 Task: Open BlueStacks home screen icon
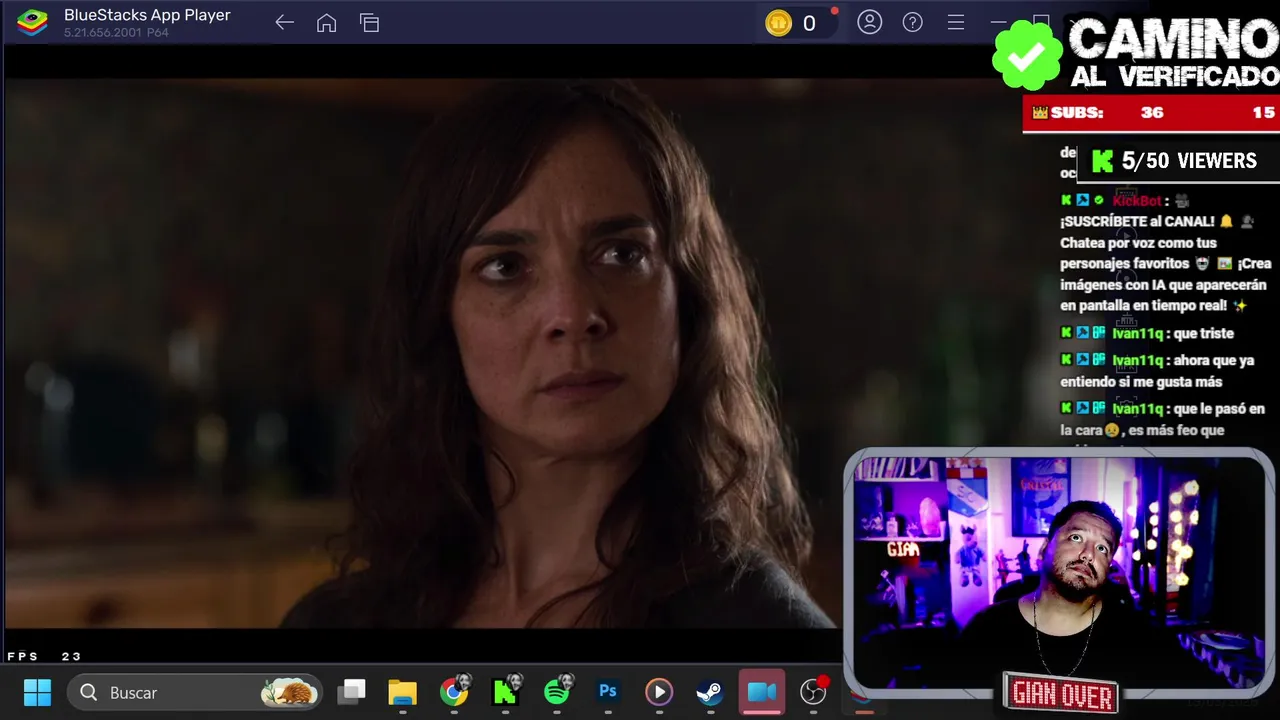(x=327, y=23)
